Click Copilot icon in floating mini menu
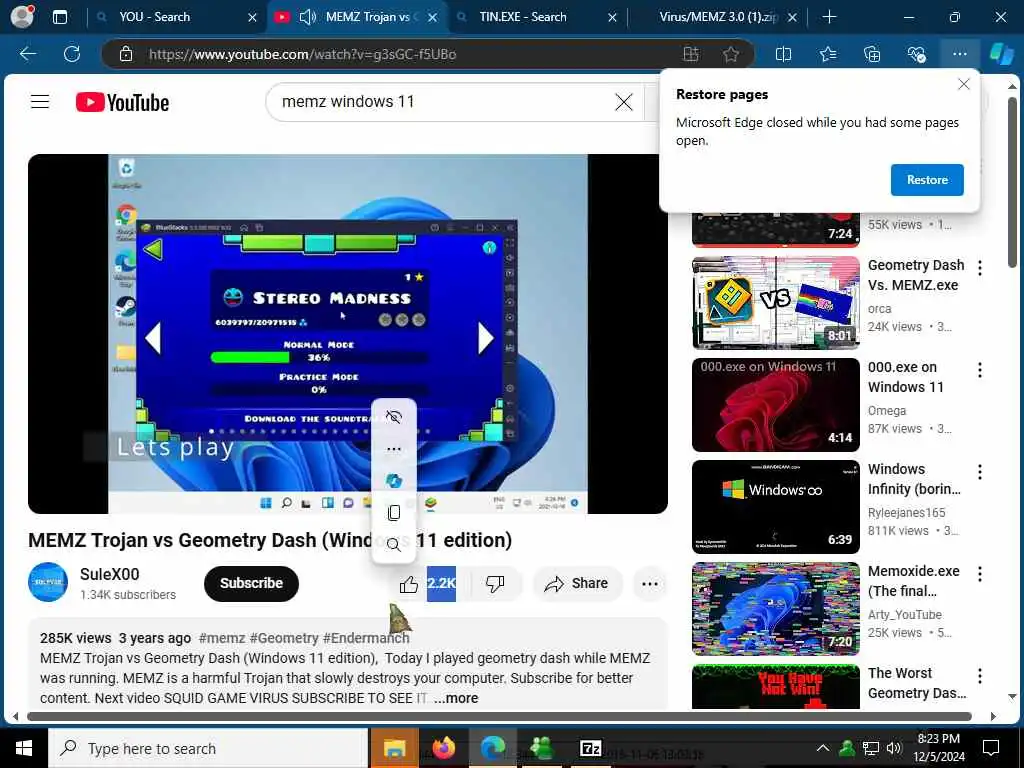 pos(394,481)
